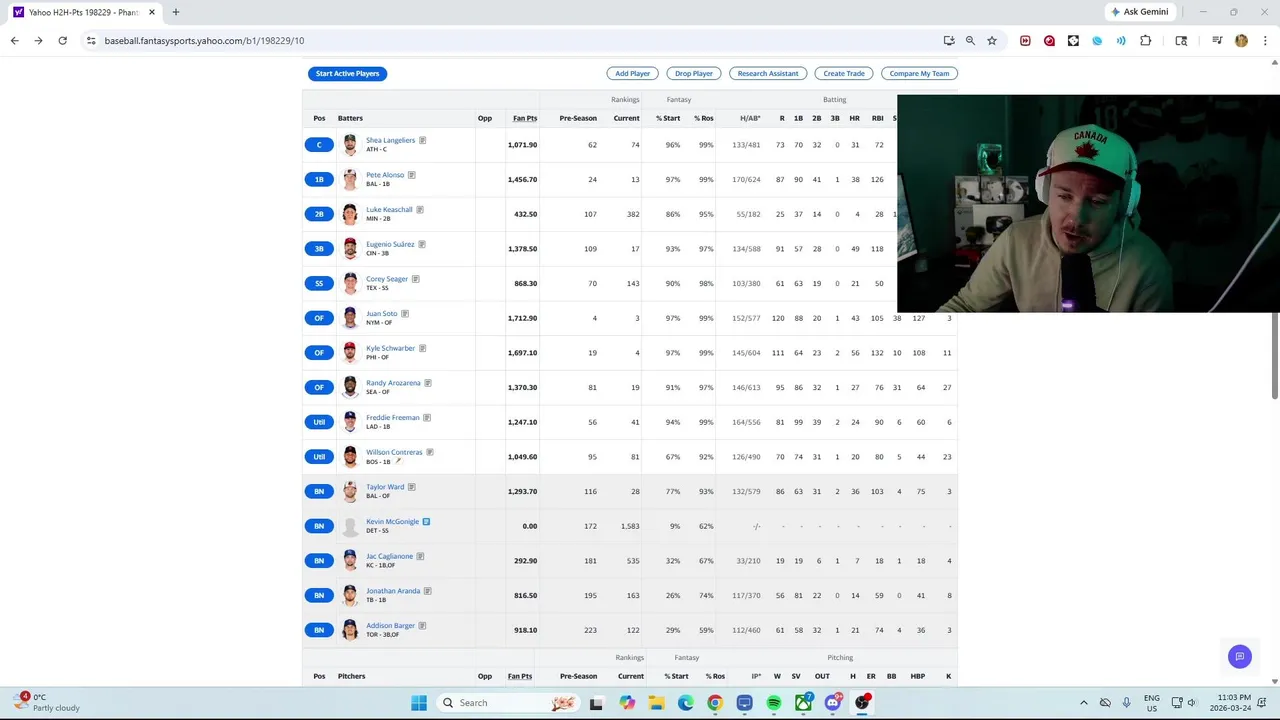Image resolution: width=1280 pixels, height=720 pixels.
Task: Click Corey Seager's player photo
Action: (x=350, y=283)
